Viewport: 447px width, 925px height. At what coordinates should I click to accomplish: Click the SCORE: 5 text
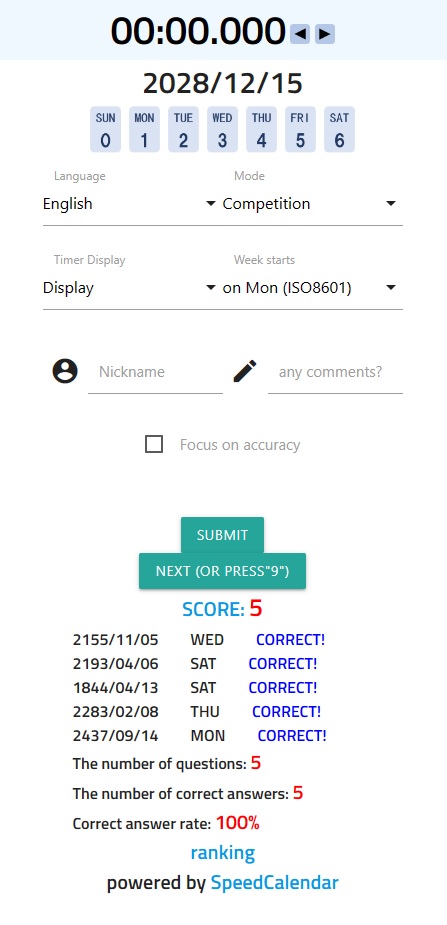pyautogui.click(x=222, y=609)
